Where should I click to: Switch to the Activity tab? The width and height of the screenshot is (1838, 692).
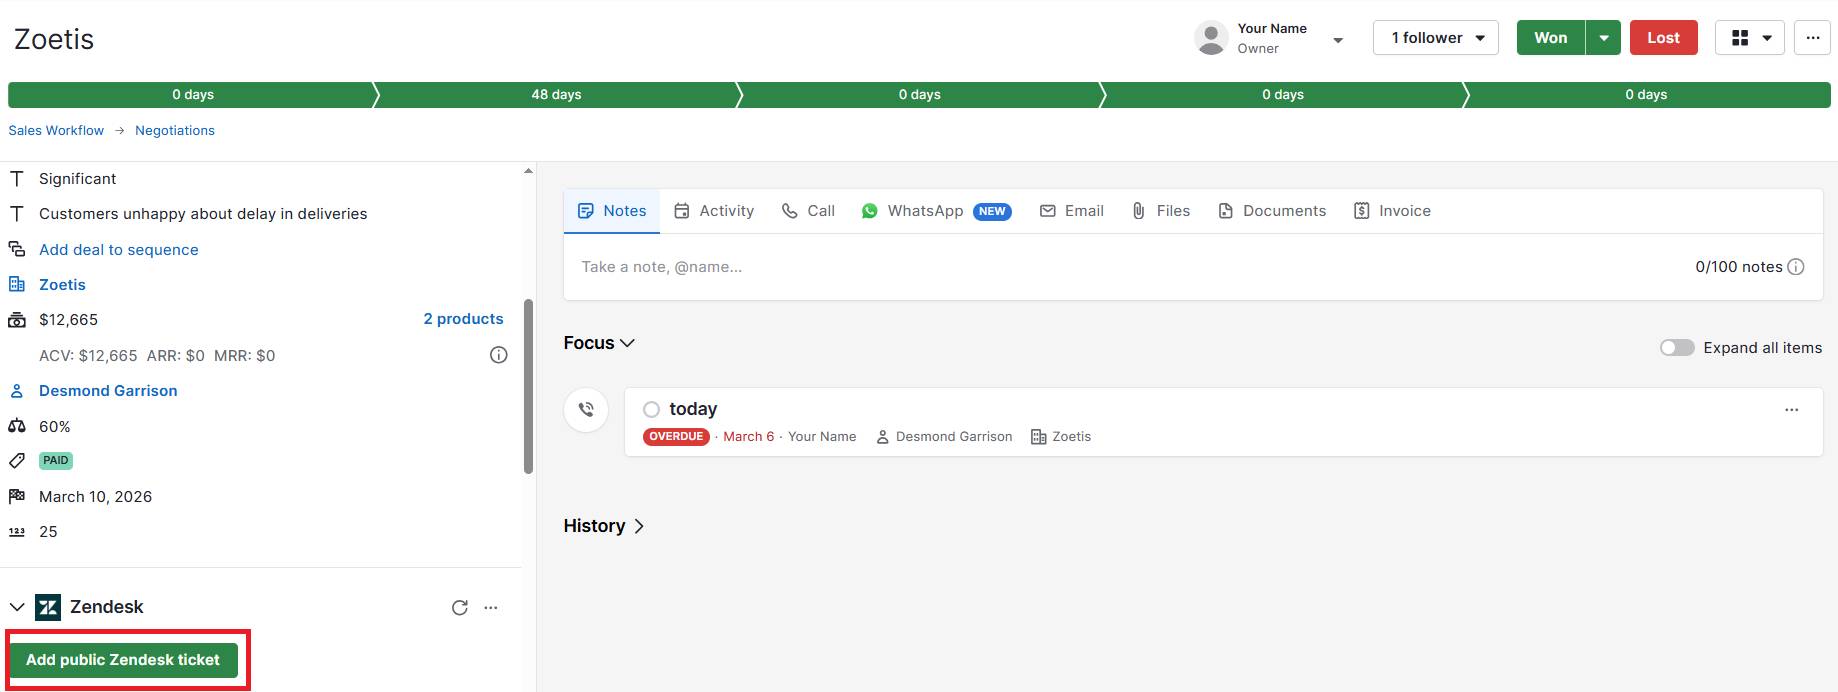click(714, 211)
